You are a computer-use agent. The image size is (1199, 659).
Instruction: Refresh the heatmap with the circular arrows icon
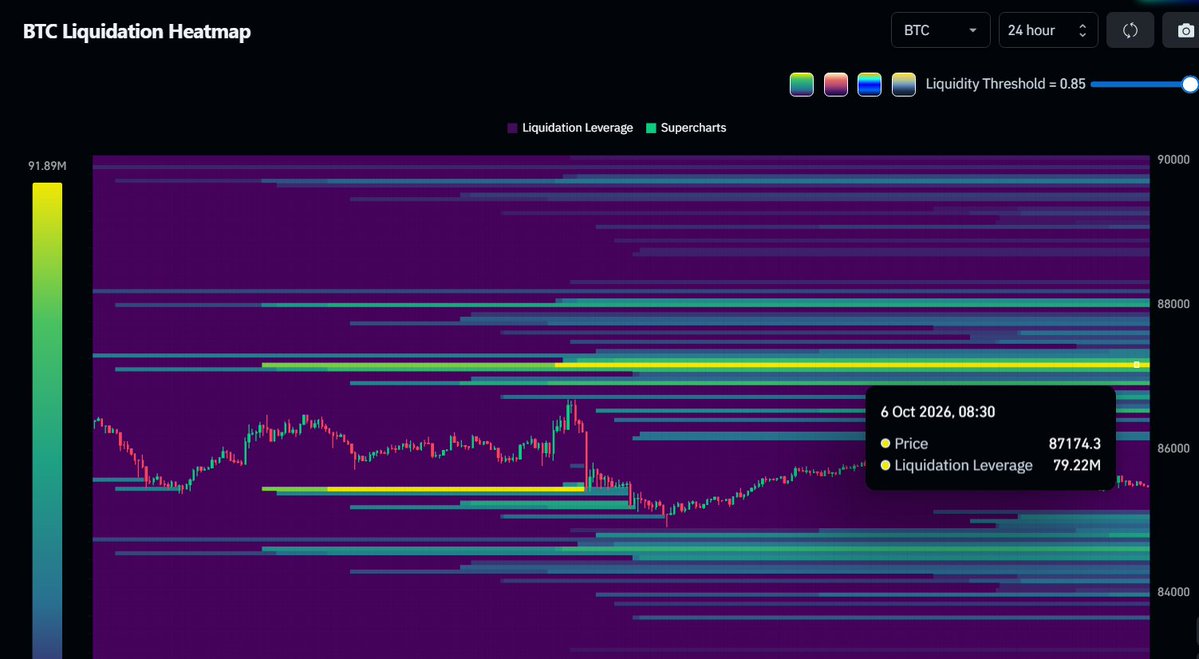pos(1129,31)
